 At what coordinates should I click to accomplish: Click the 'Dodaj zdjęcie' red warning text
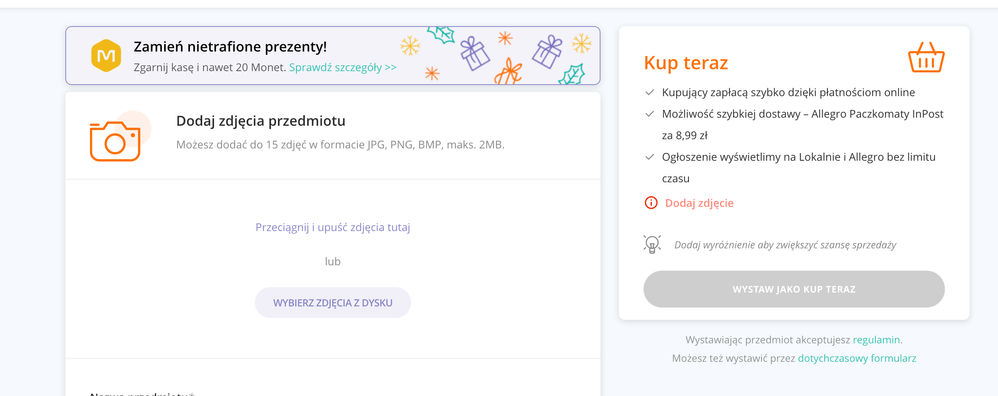tap(699, 203)
